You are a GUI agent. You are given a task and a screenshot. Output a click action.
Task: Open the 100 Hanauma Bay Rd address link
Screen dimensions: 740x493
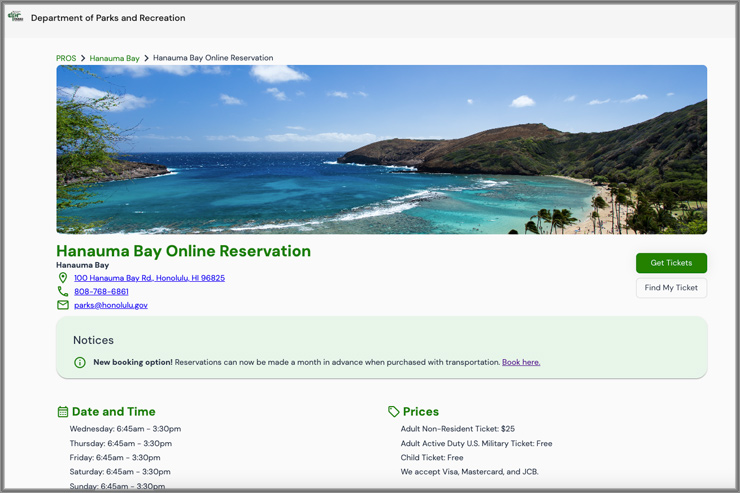149,278
